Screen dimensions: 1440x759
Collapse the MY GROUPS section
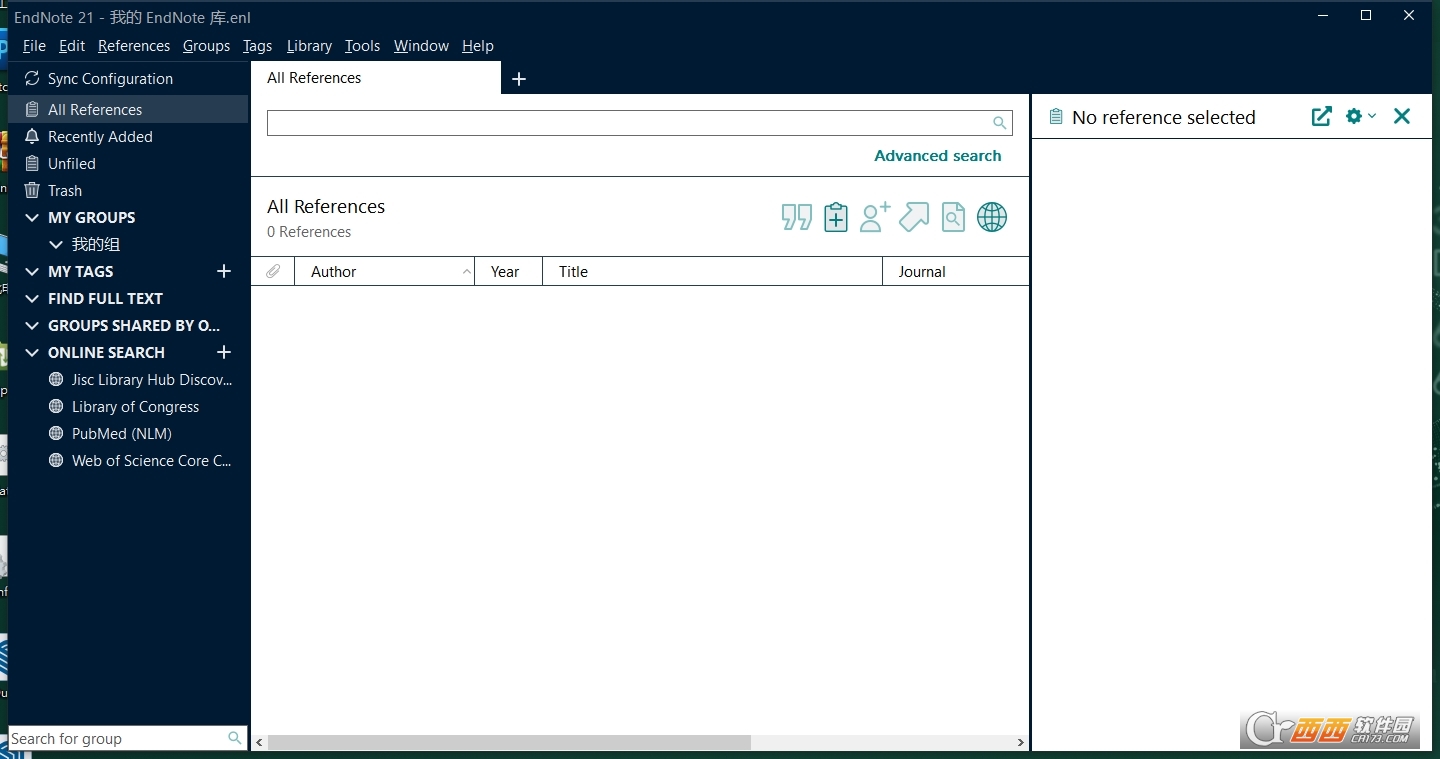click(32, 217)
